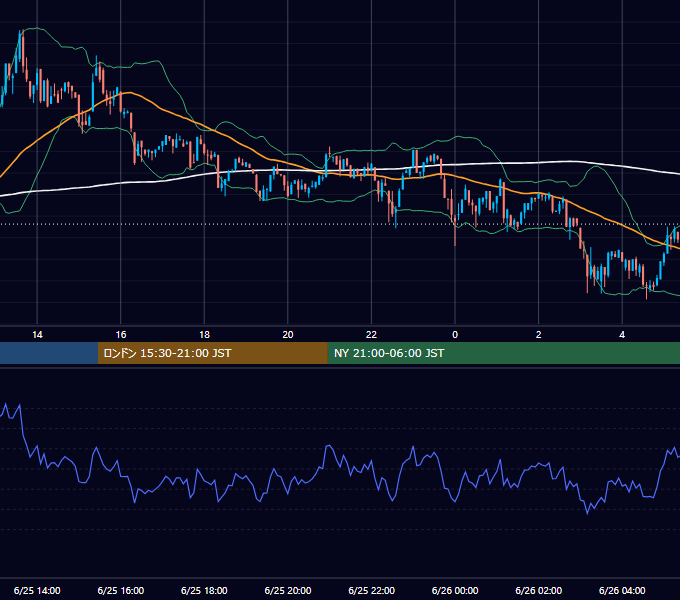Click the 2 hour axis label
The height and width of the screenshot is (600, 680).
tap(539, 335)
